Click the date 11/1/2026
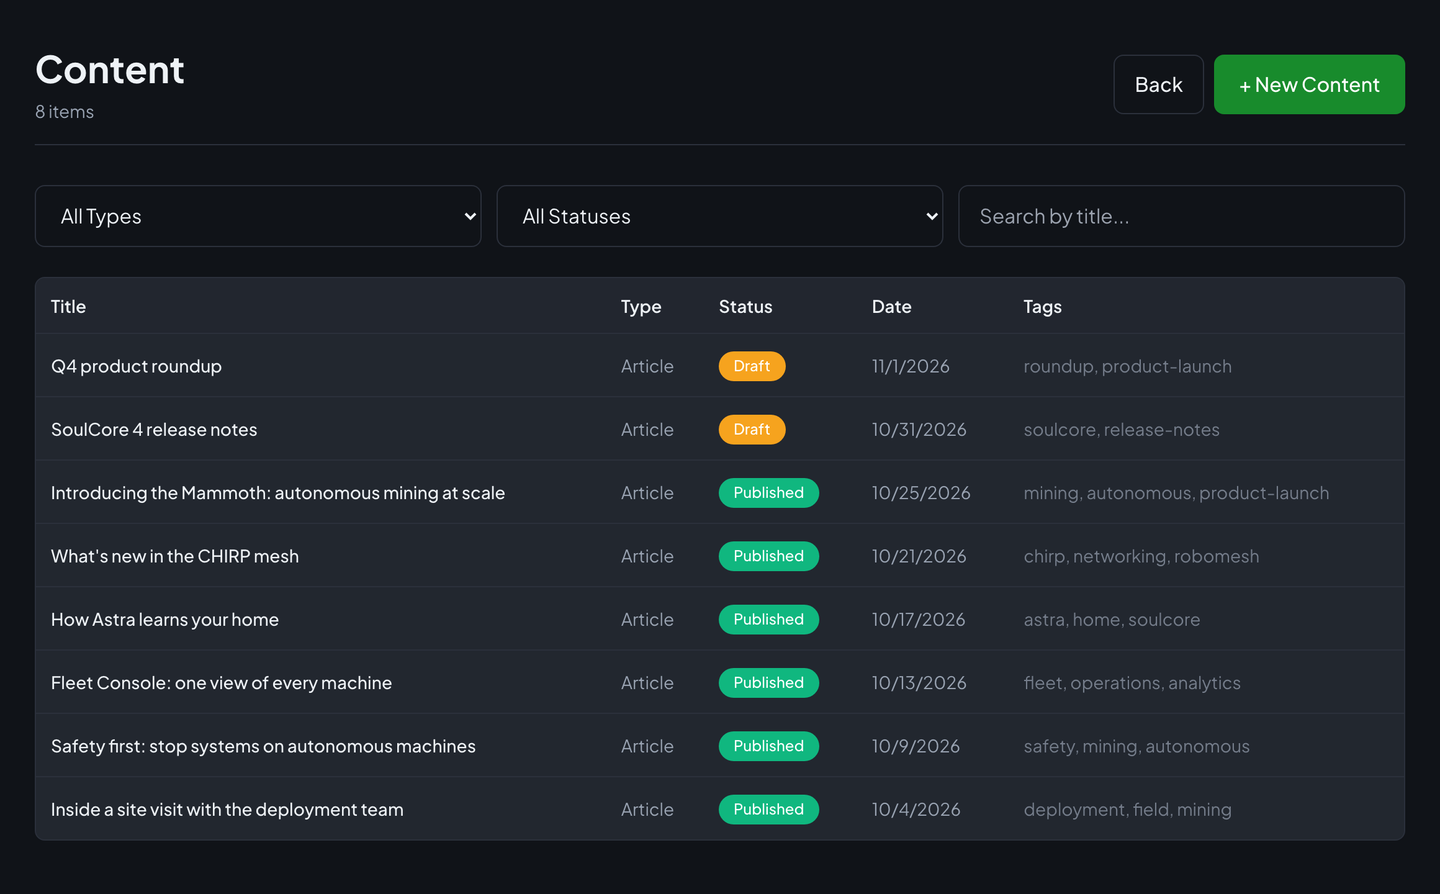This screenshot has width=1440, height=894. pos(911,366)
